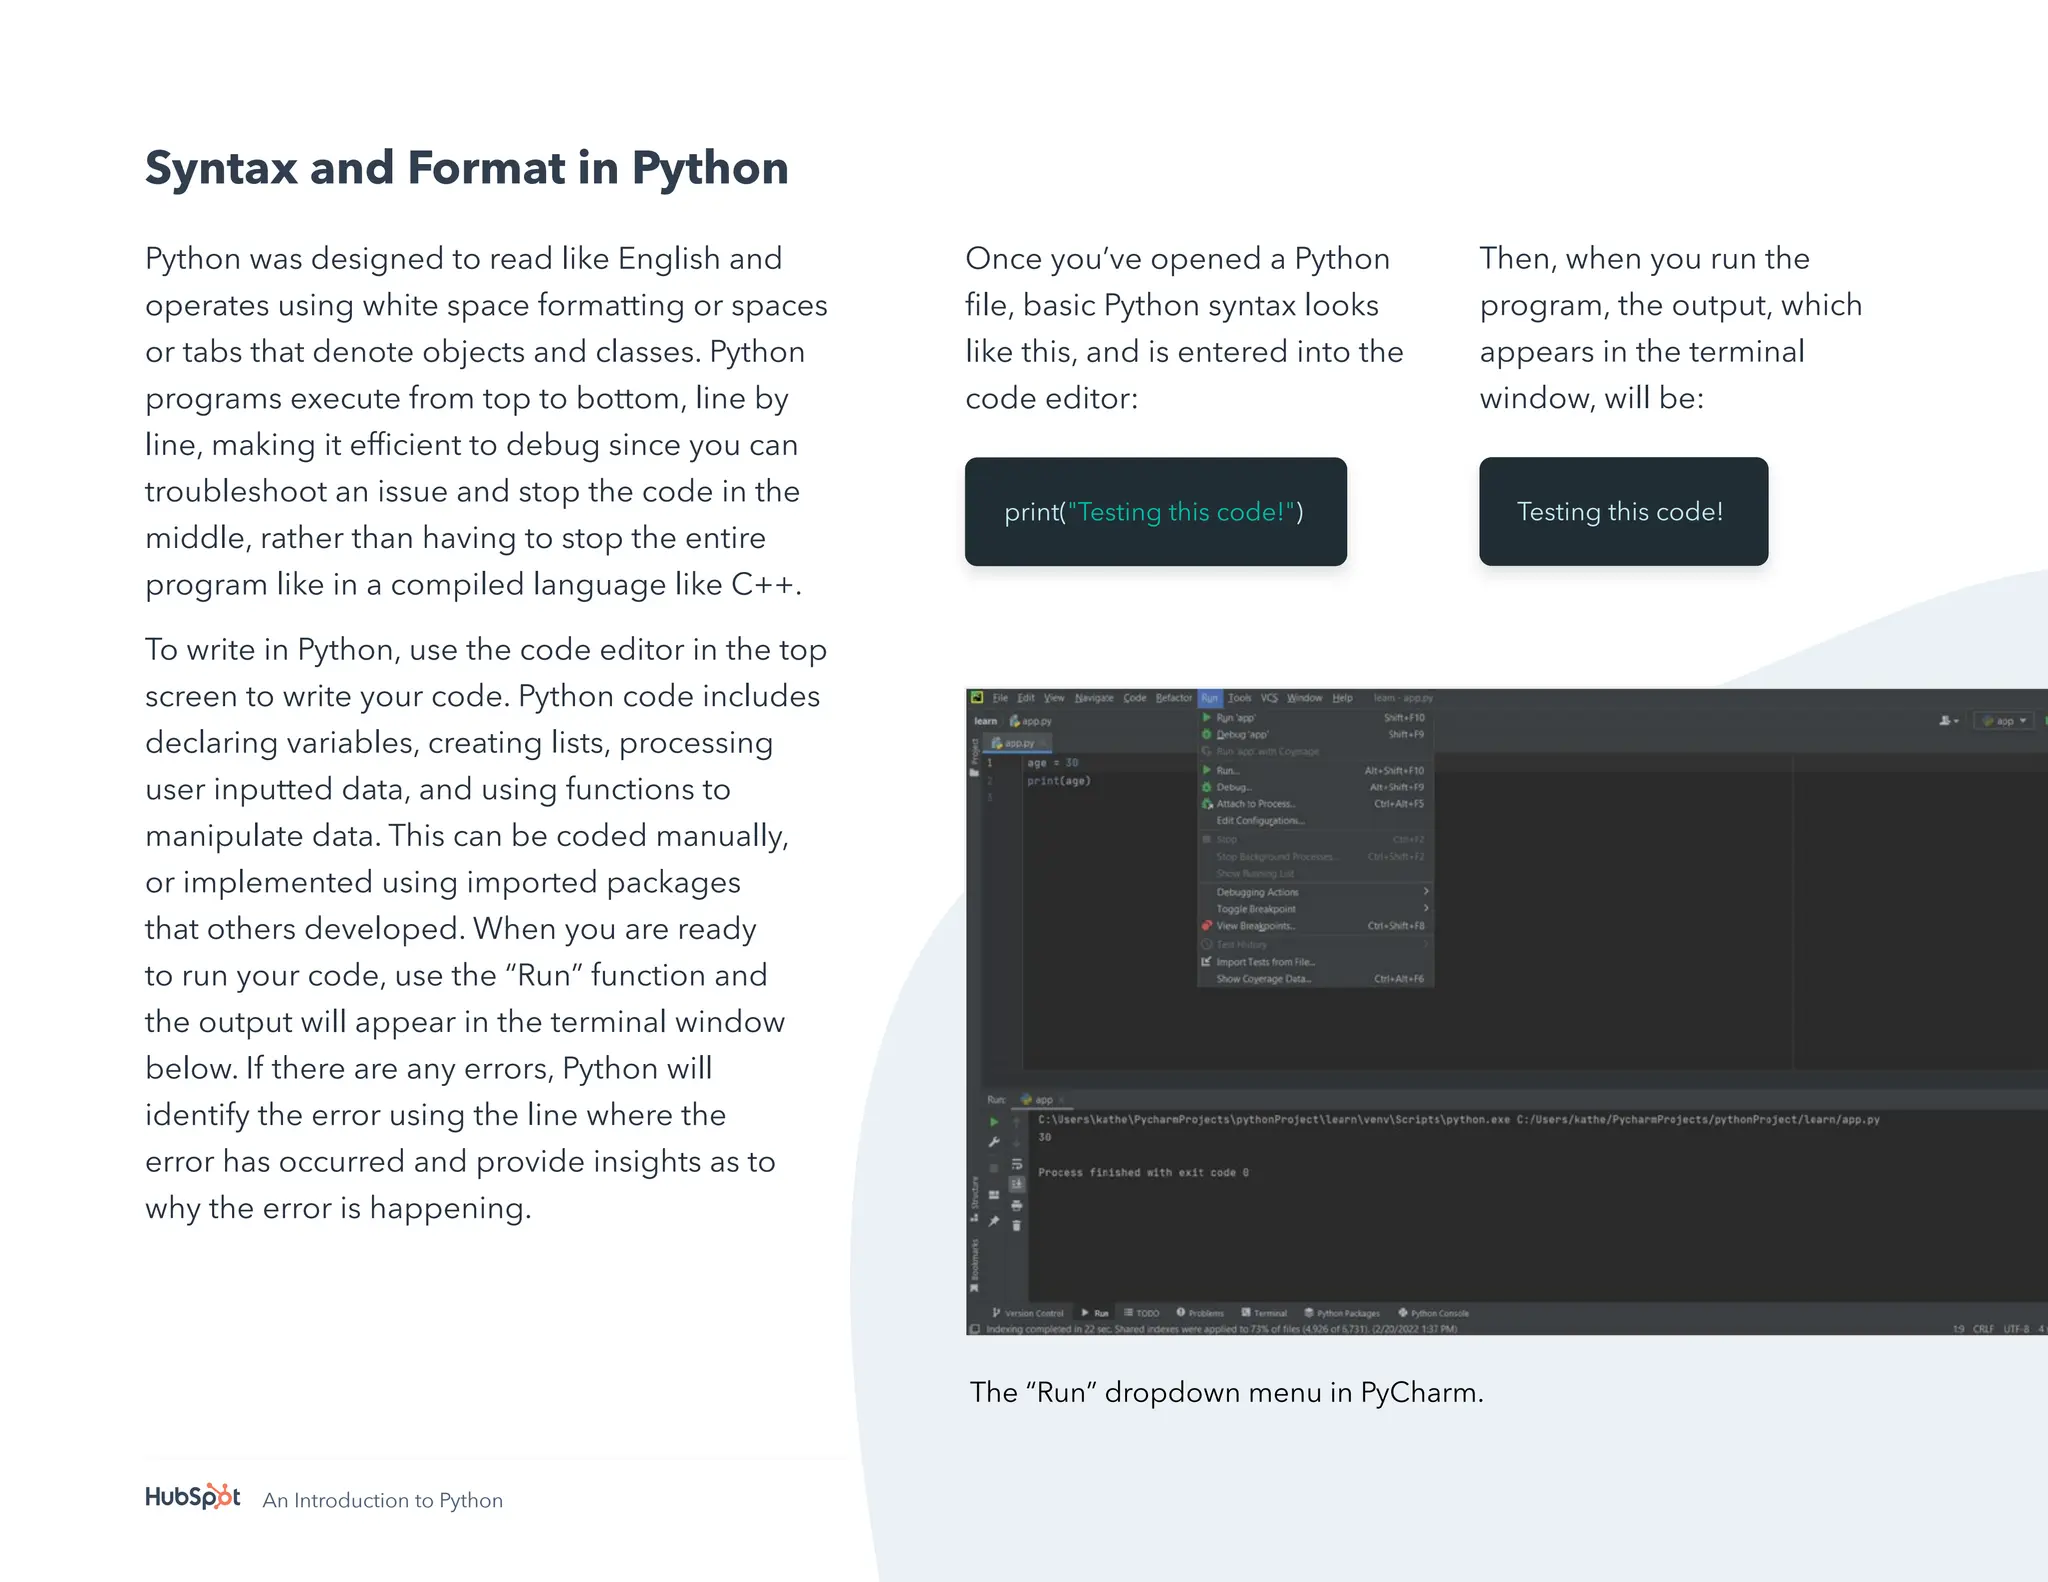The height and width of the screenshot is (1582, 2048).
Task: Click the app.py breadcrumb in navigation bar
Action: coord(1031,721)
